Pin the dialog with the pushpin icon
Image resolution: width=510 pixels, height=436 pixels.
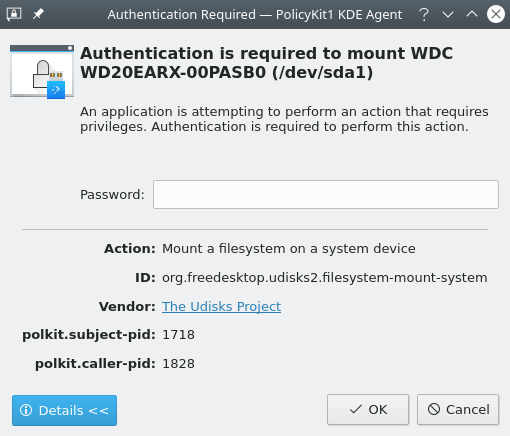point(38,14)
